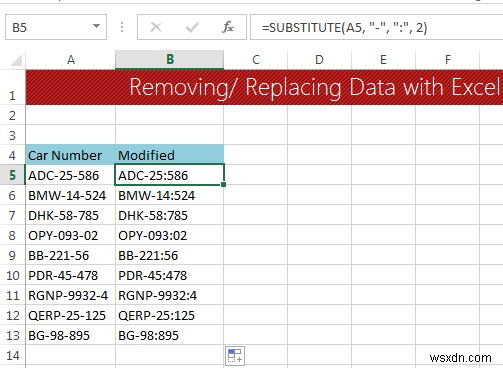This screenshot has height=368, width=503.
Task: Select cell containing ADC-25-586
Action: [71, 175]
